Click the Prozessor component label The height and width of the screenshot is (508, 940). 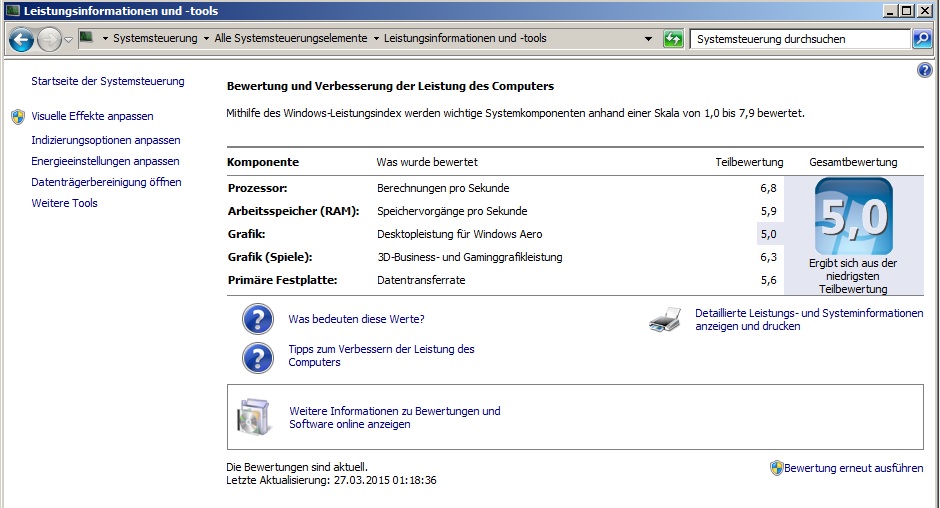[257, 188]
